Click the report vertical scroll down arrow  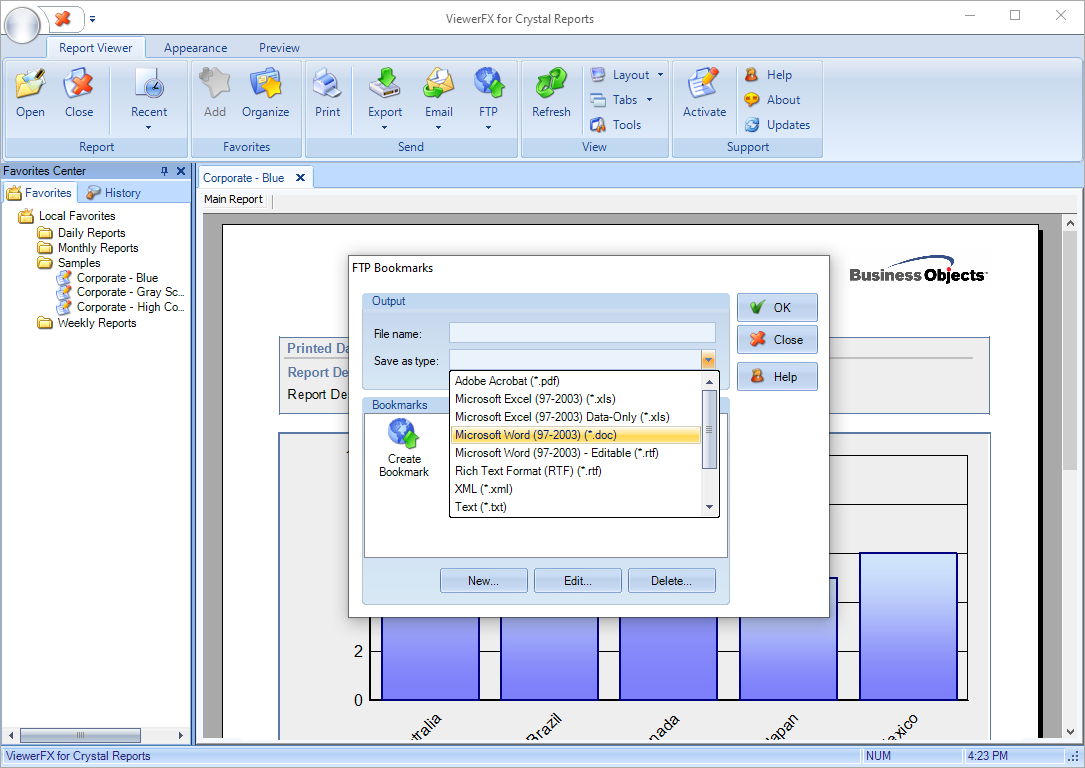(x=1070, y=731)
